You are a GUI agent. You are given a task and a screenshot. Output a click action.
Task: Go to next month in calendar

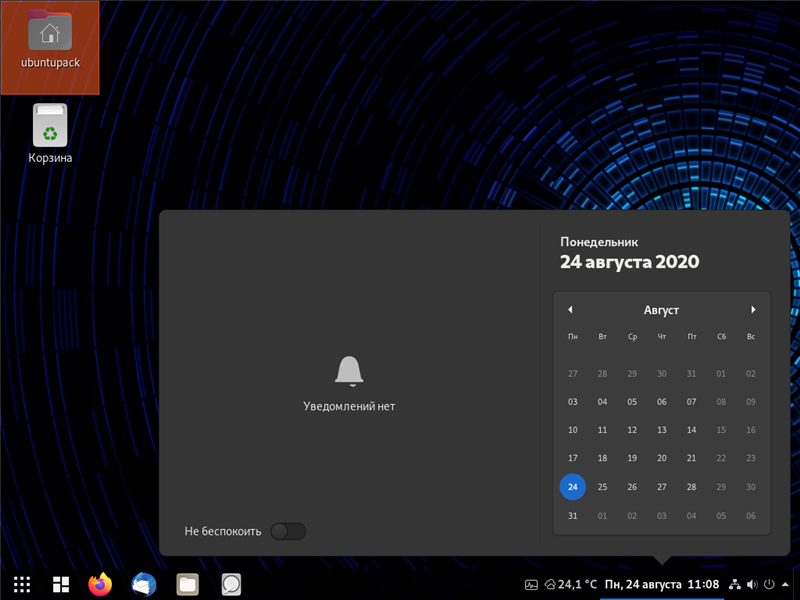tap(753, 310)
